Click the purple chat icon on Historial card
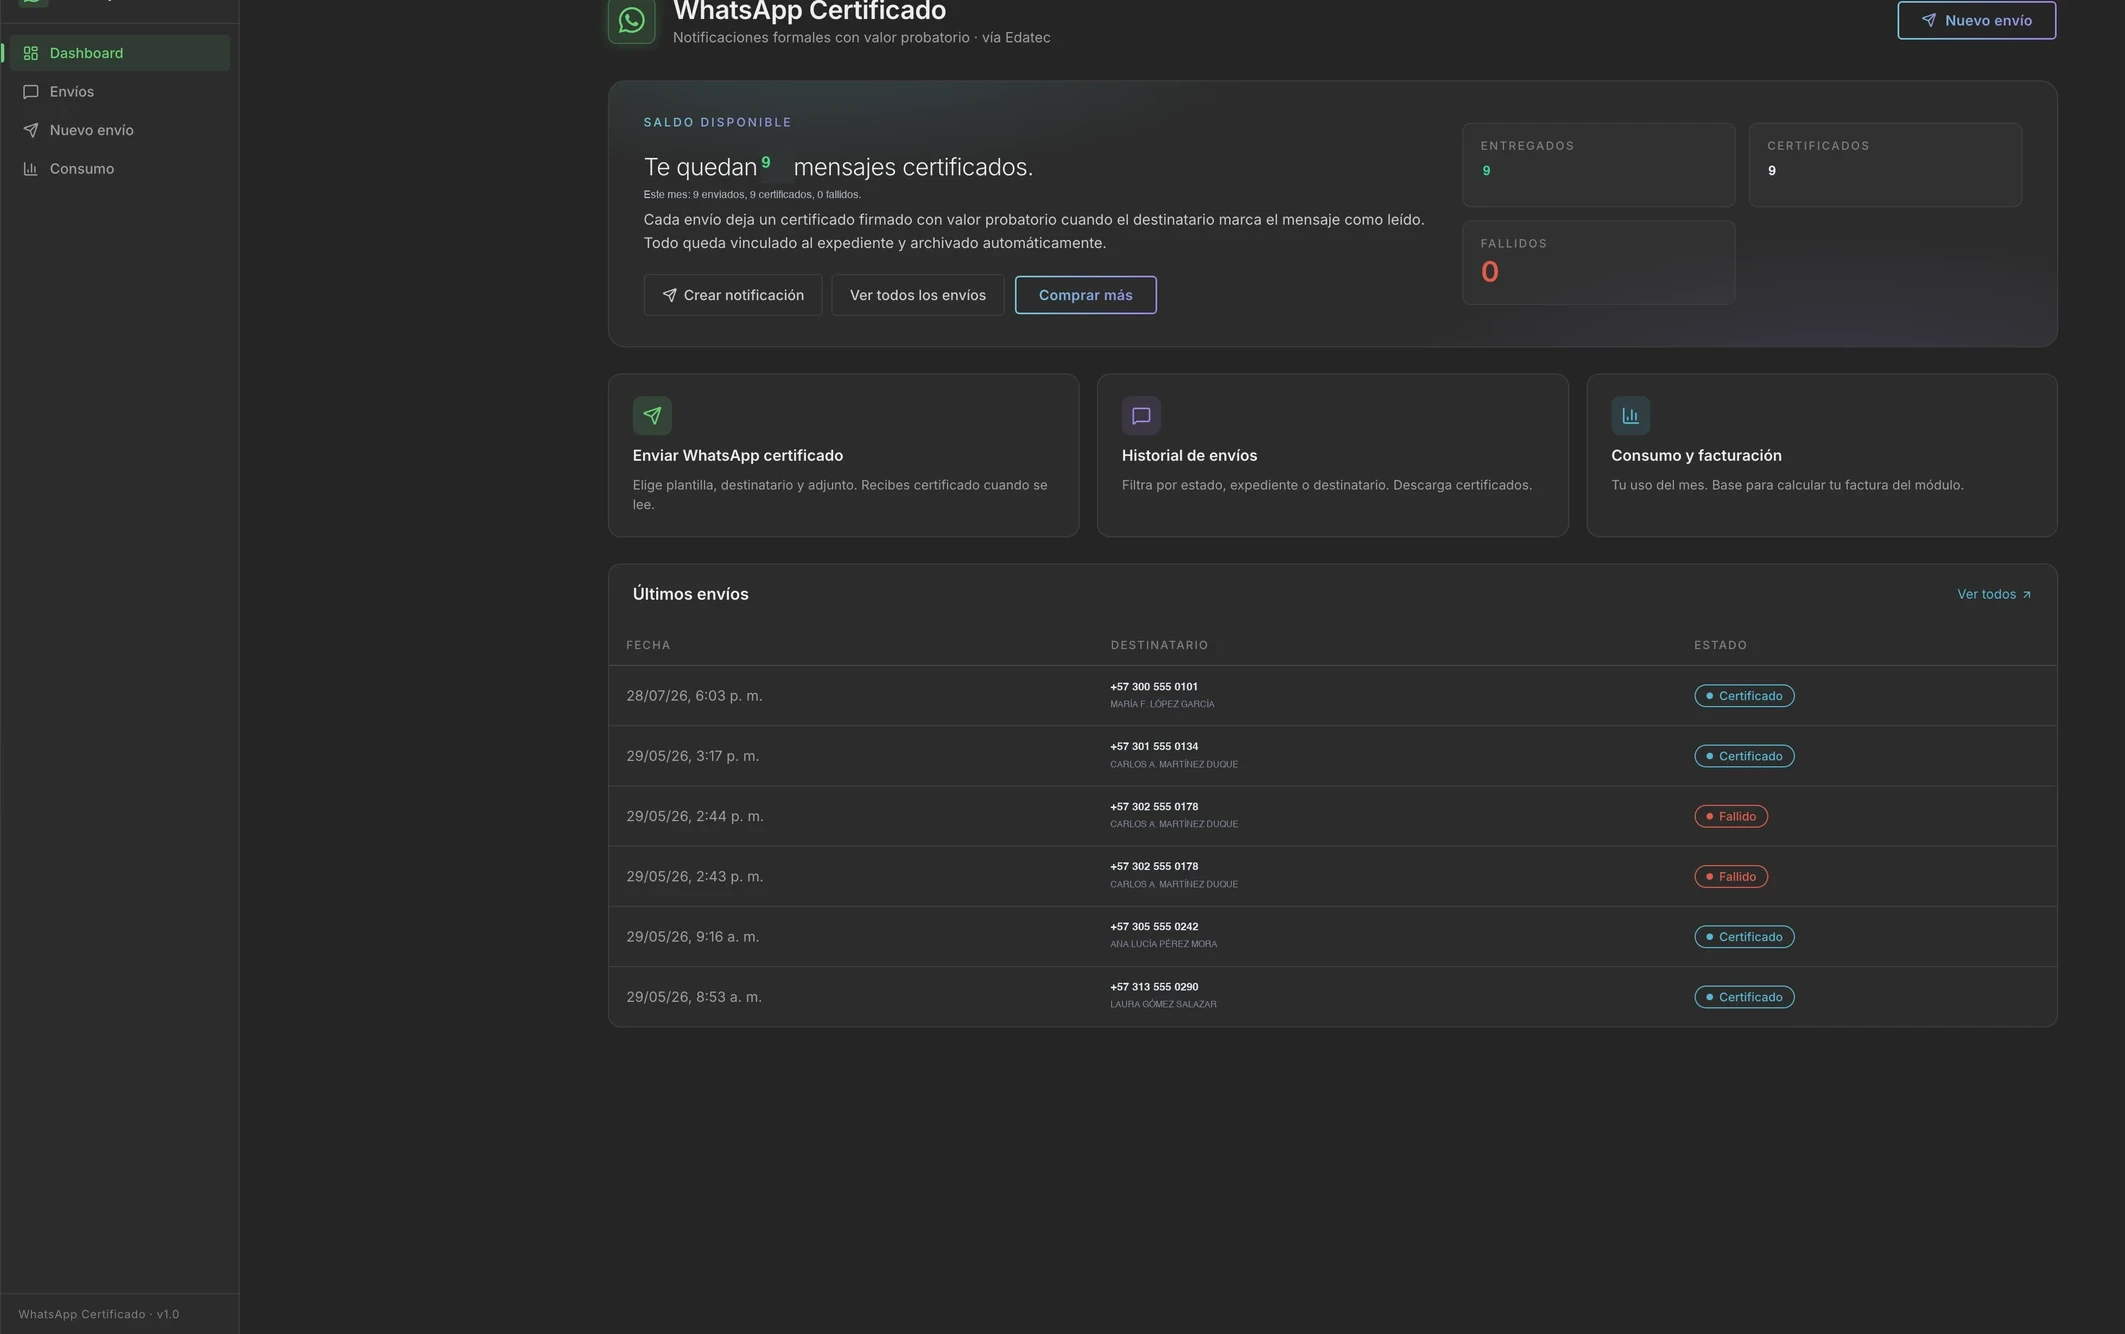This screenshot has height=1334, width=2125. click(1141, 416)
